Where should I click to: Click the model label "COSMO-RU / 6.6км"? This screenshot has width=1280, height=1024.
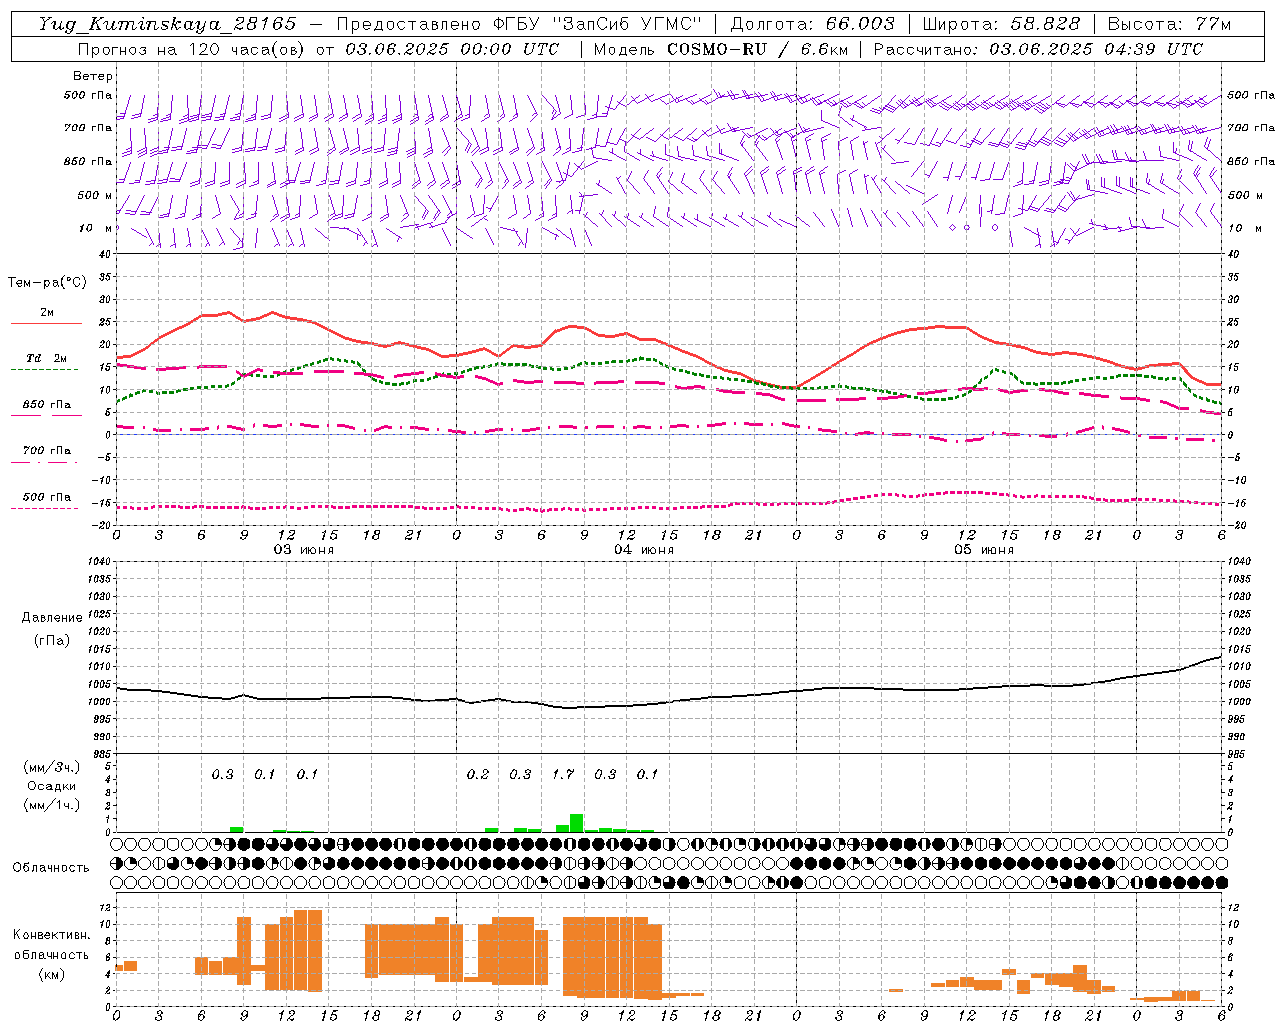758,49
